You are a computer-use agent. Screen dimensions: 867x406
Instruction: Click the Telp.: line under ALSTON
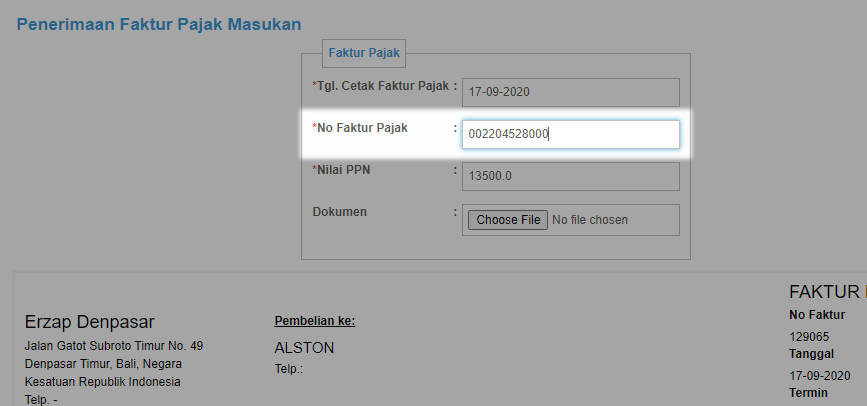(x=289, y=369)
